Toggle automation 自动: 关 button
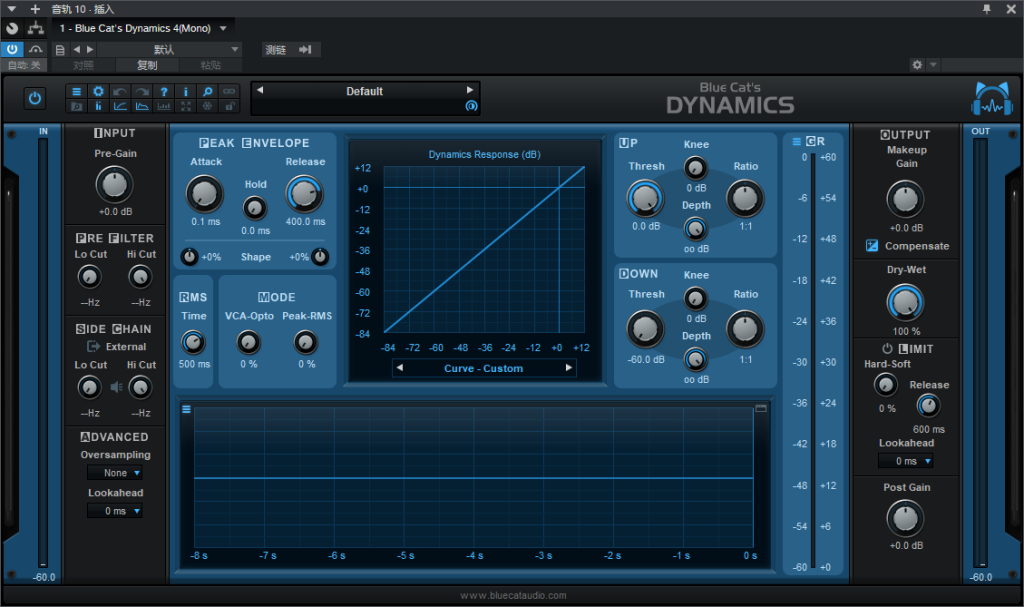The height and width of the screenshot is (607, 1024). coord(24,65)
